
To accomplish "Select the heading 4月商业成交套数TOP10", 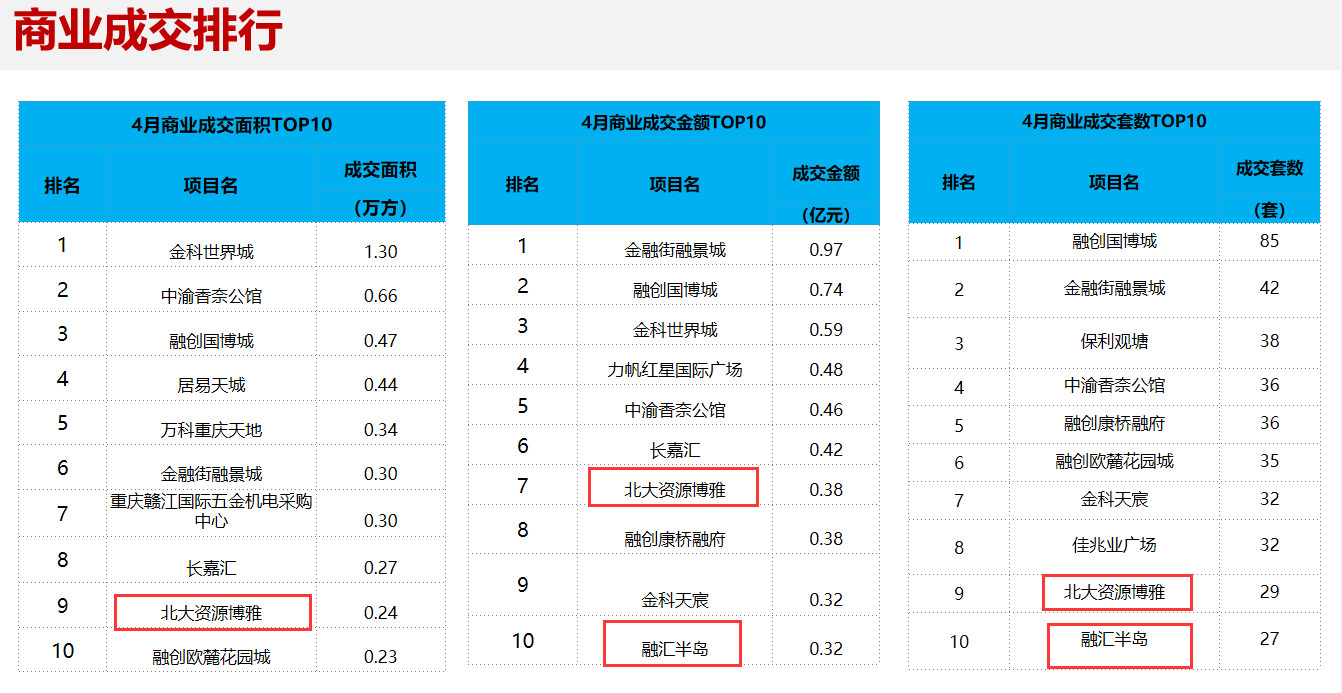I will click(1114, 121).
